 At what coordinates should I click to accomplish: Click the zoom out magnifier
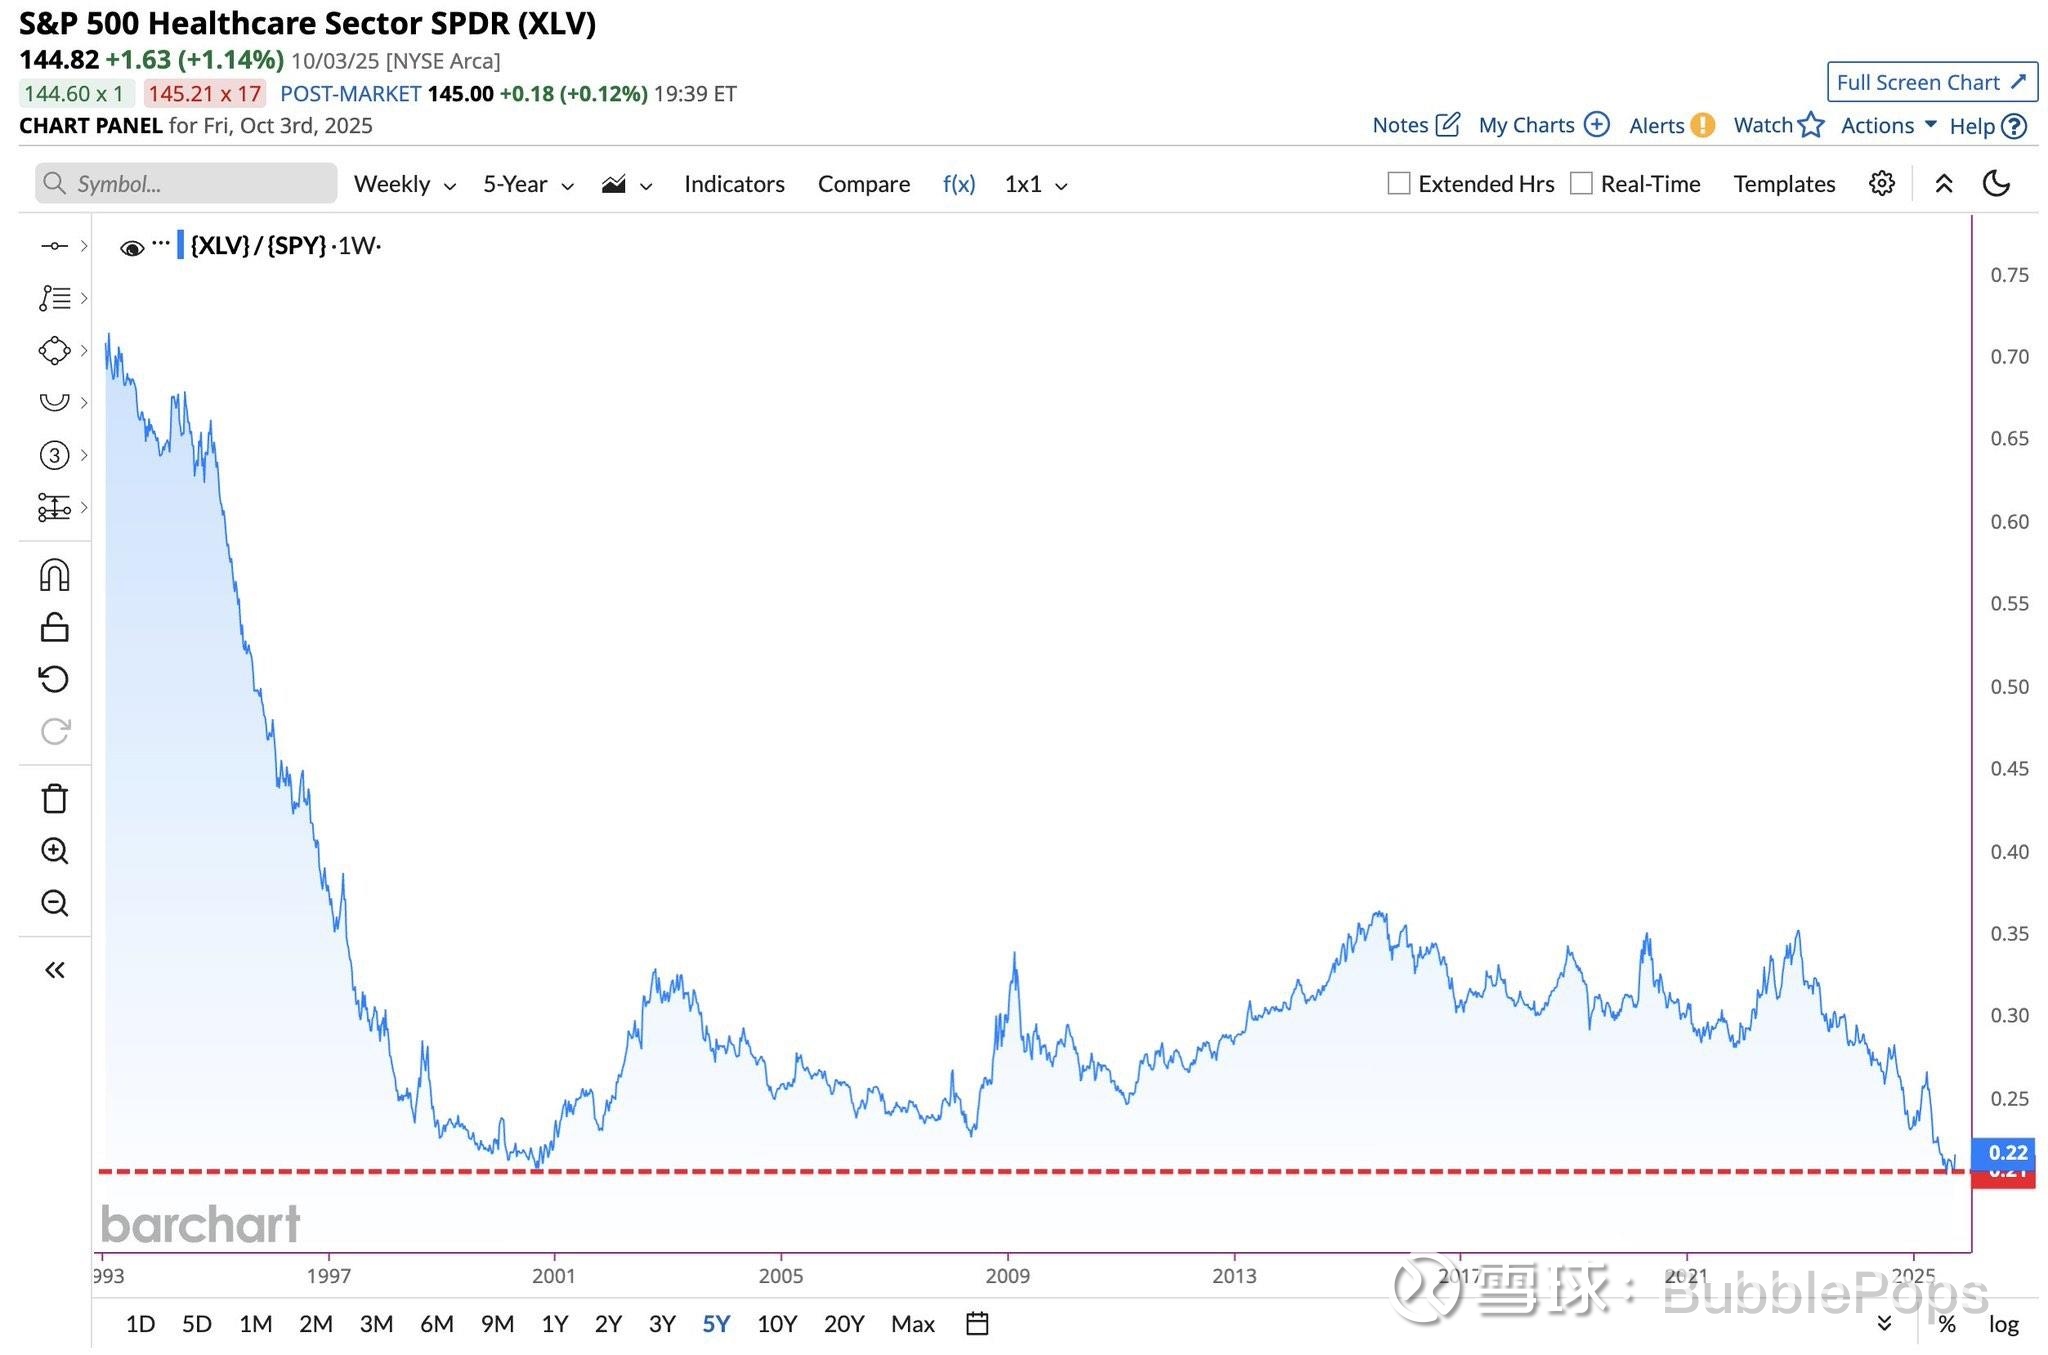(54, 903)
